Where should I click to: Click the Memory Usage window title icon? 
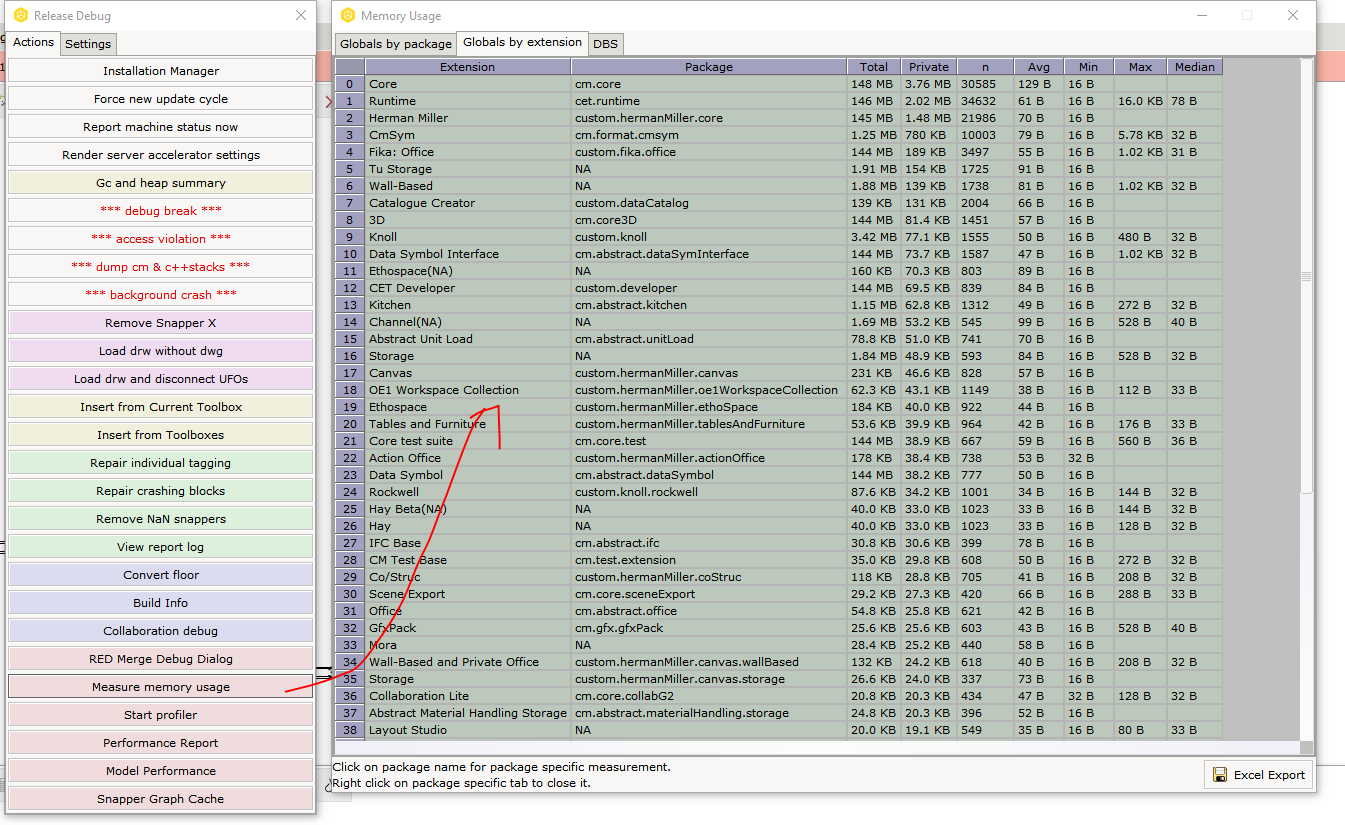coord(347,15)
